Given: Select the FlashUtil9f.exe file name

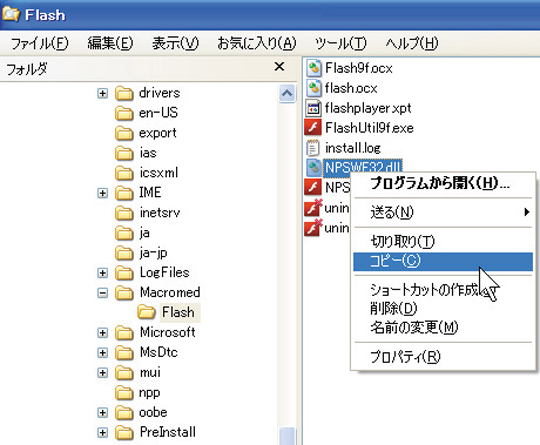Looking at the screenshot, I should click(369, 128).
